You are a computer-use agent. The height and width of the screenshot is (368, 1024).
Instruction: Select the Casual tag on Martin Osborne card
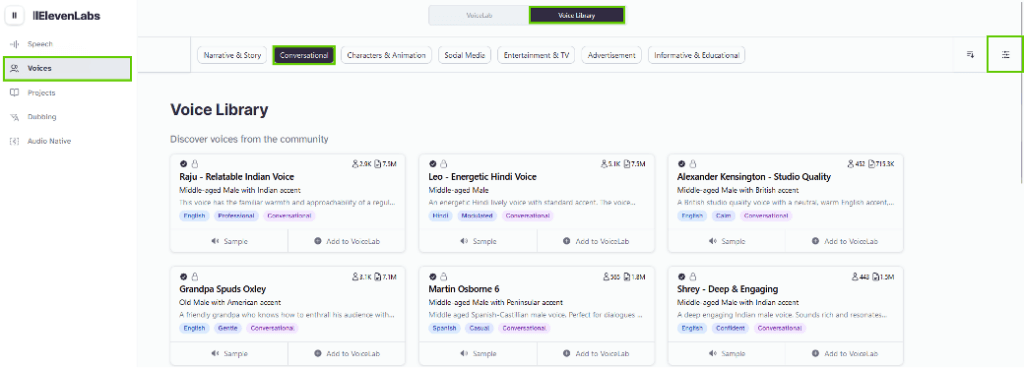coord(479,328)
